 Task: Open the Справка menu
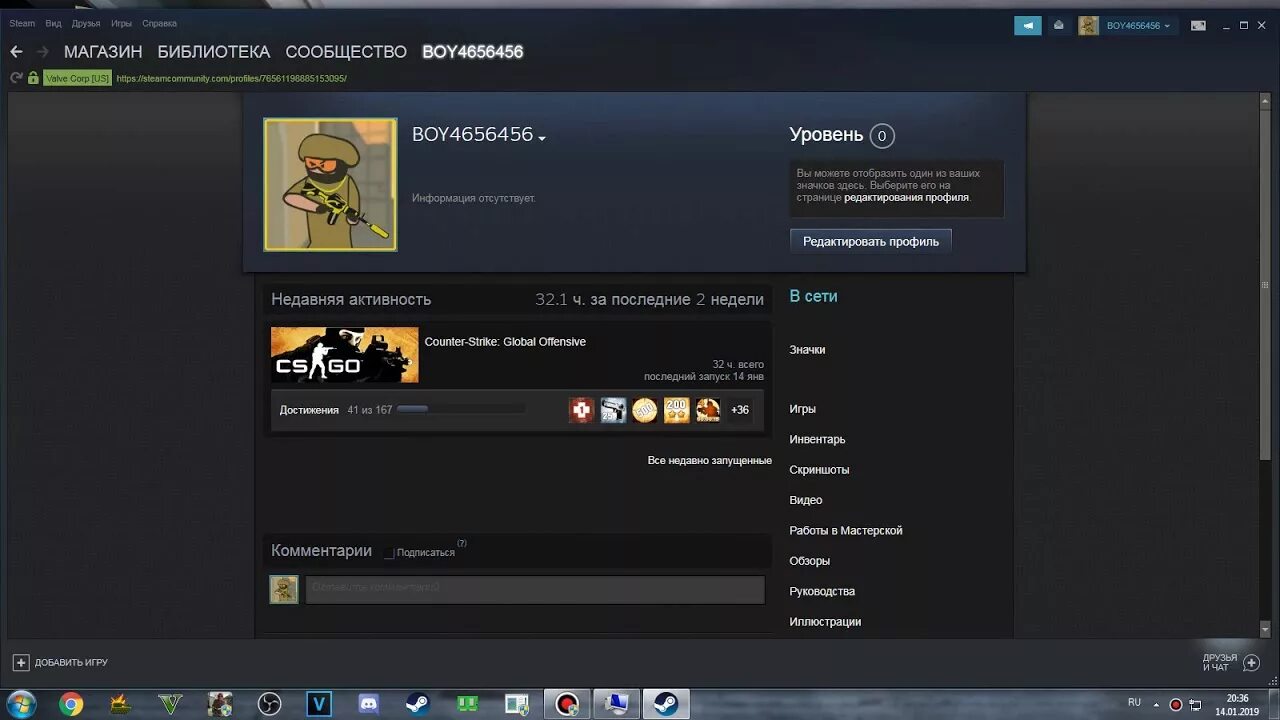click(159, 23)
